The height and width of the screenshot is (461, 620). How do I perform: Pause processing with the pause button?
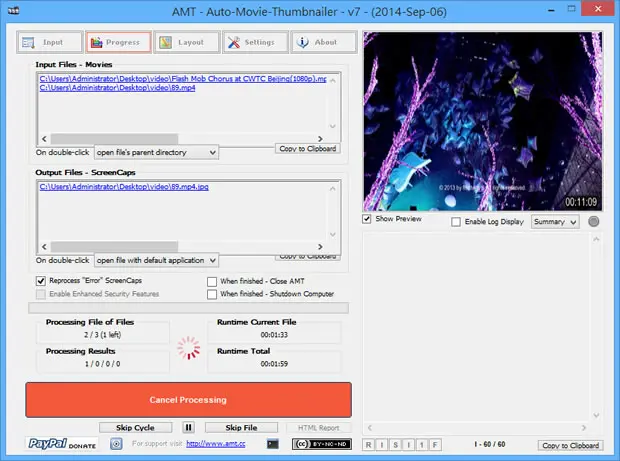pyautogui.click(x=188, y=427)
